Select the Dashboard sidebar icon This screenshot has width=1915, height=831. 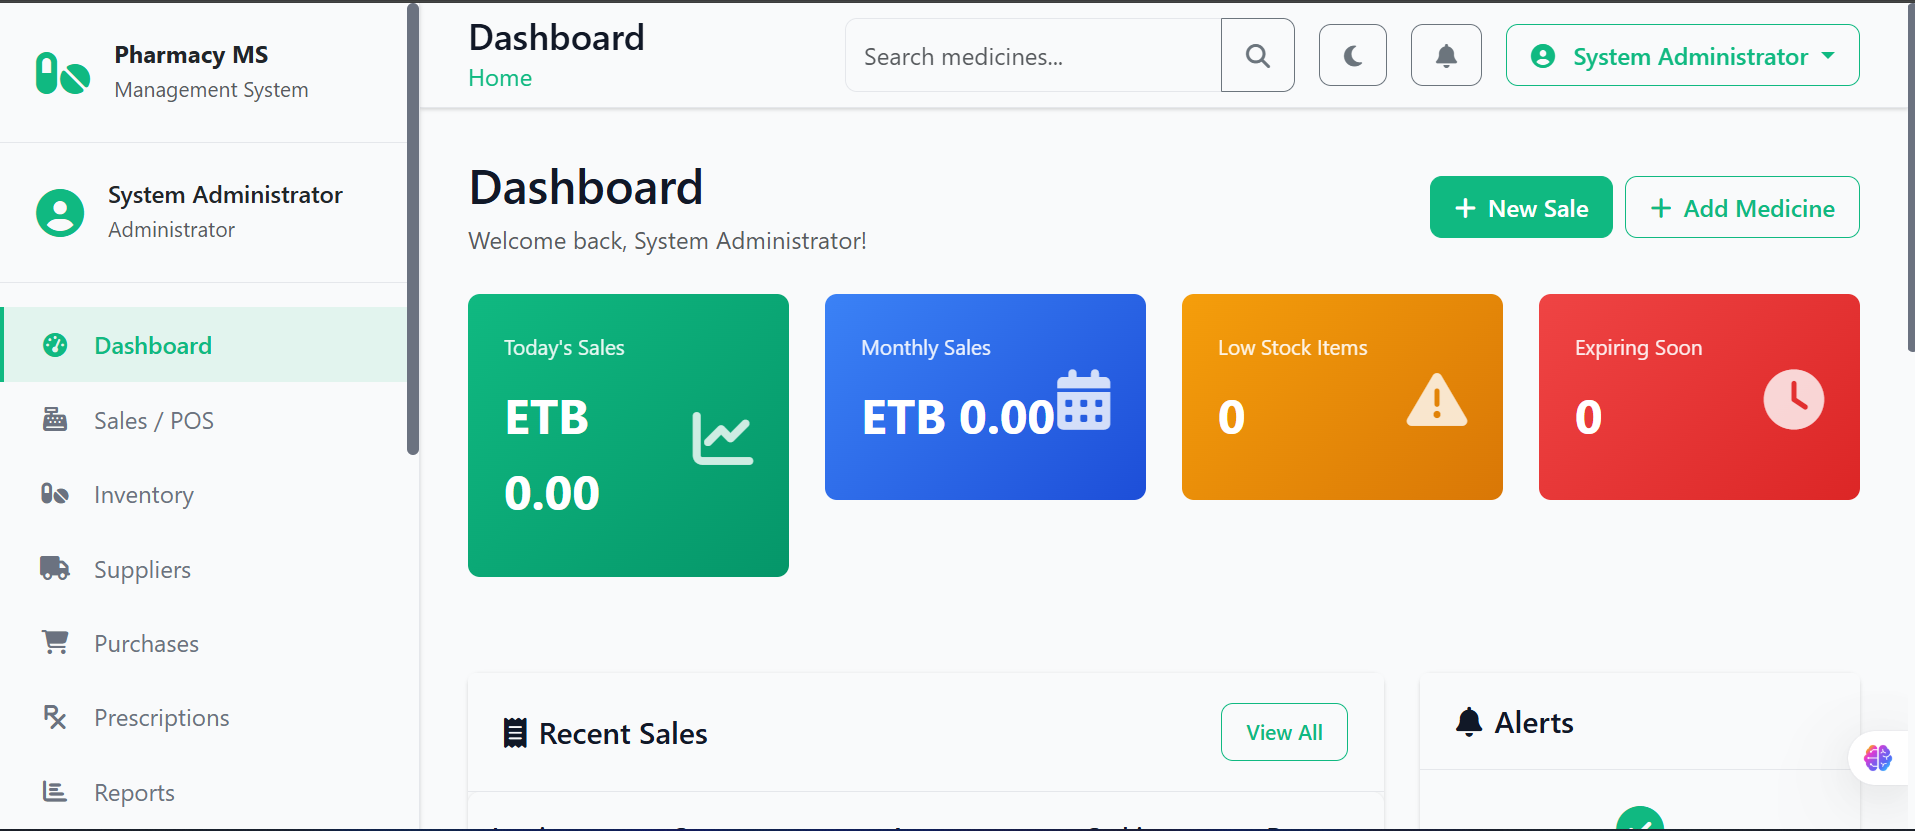(x=55, y=344)
